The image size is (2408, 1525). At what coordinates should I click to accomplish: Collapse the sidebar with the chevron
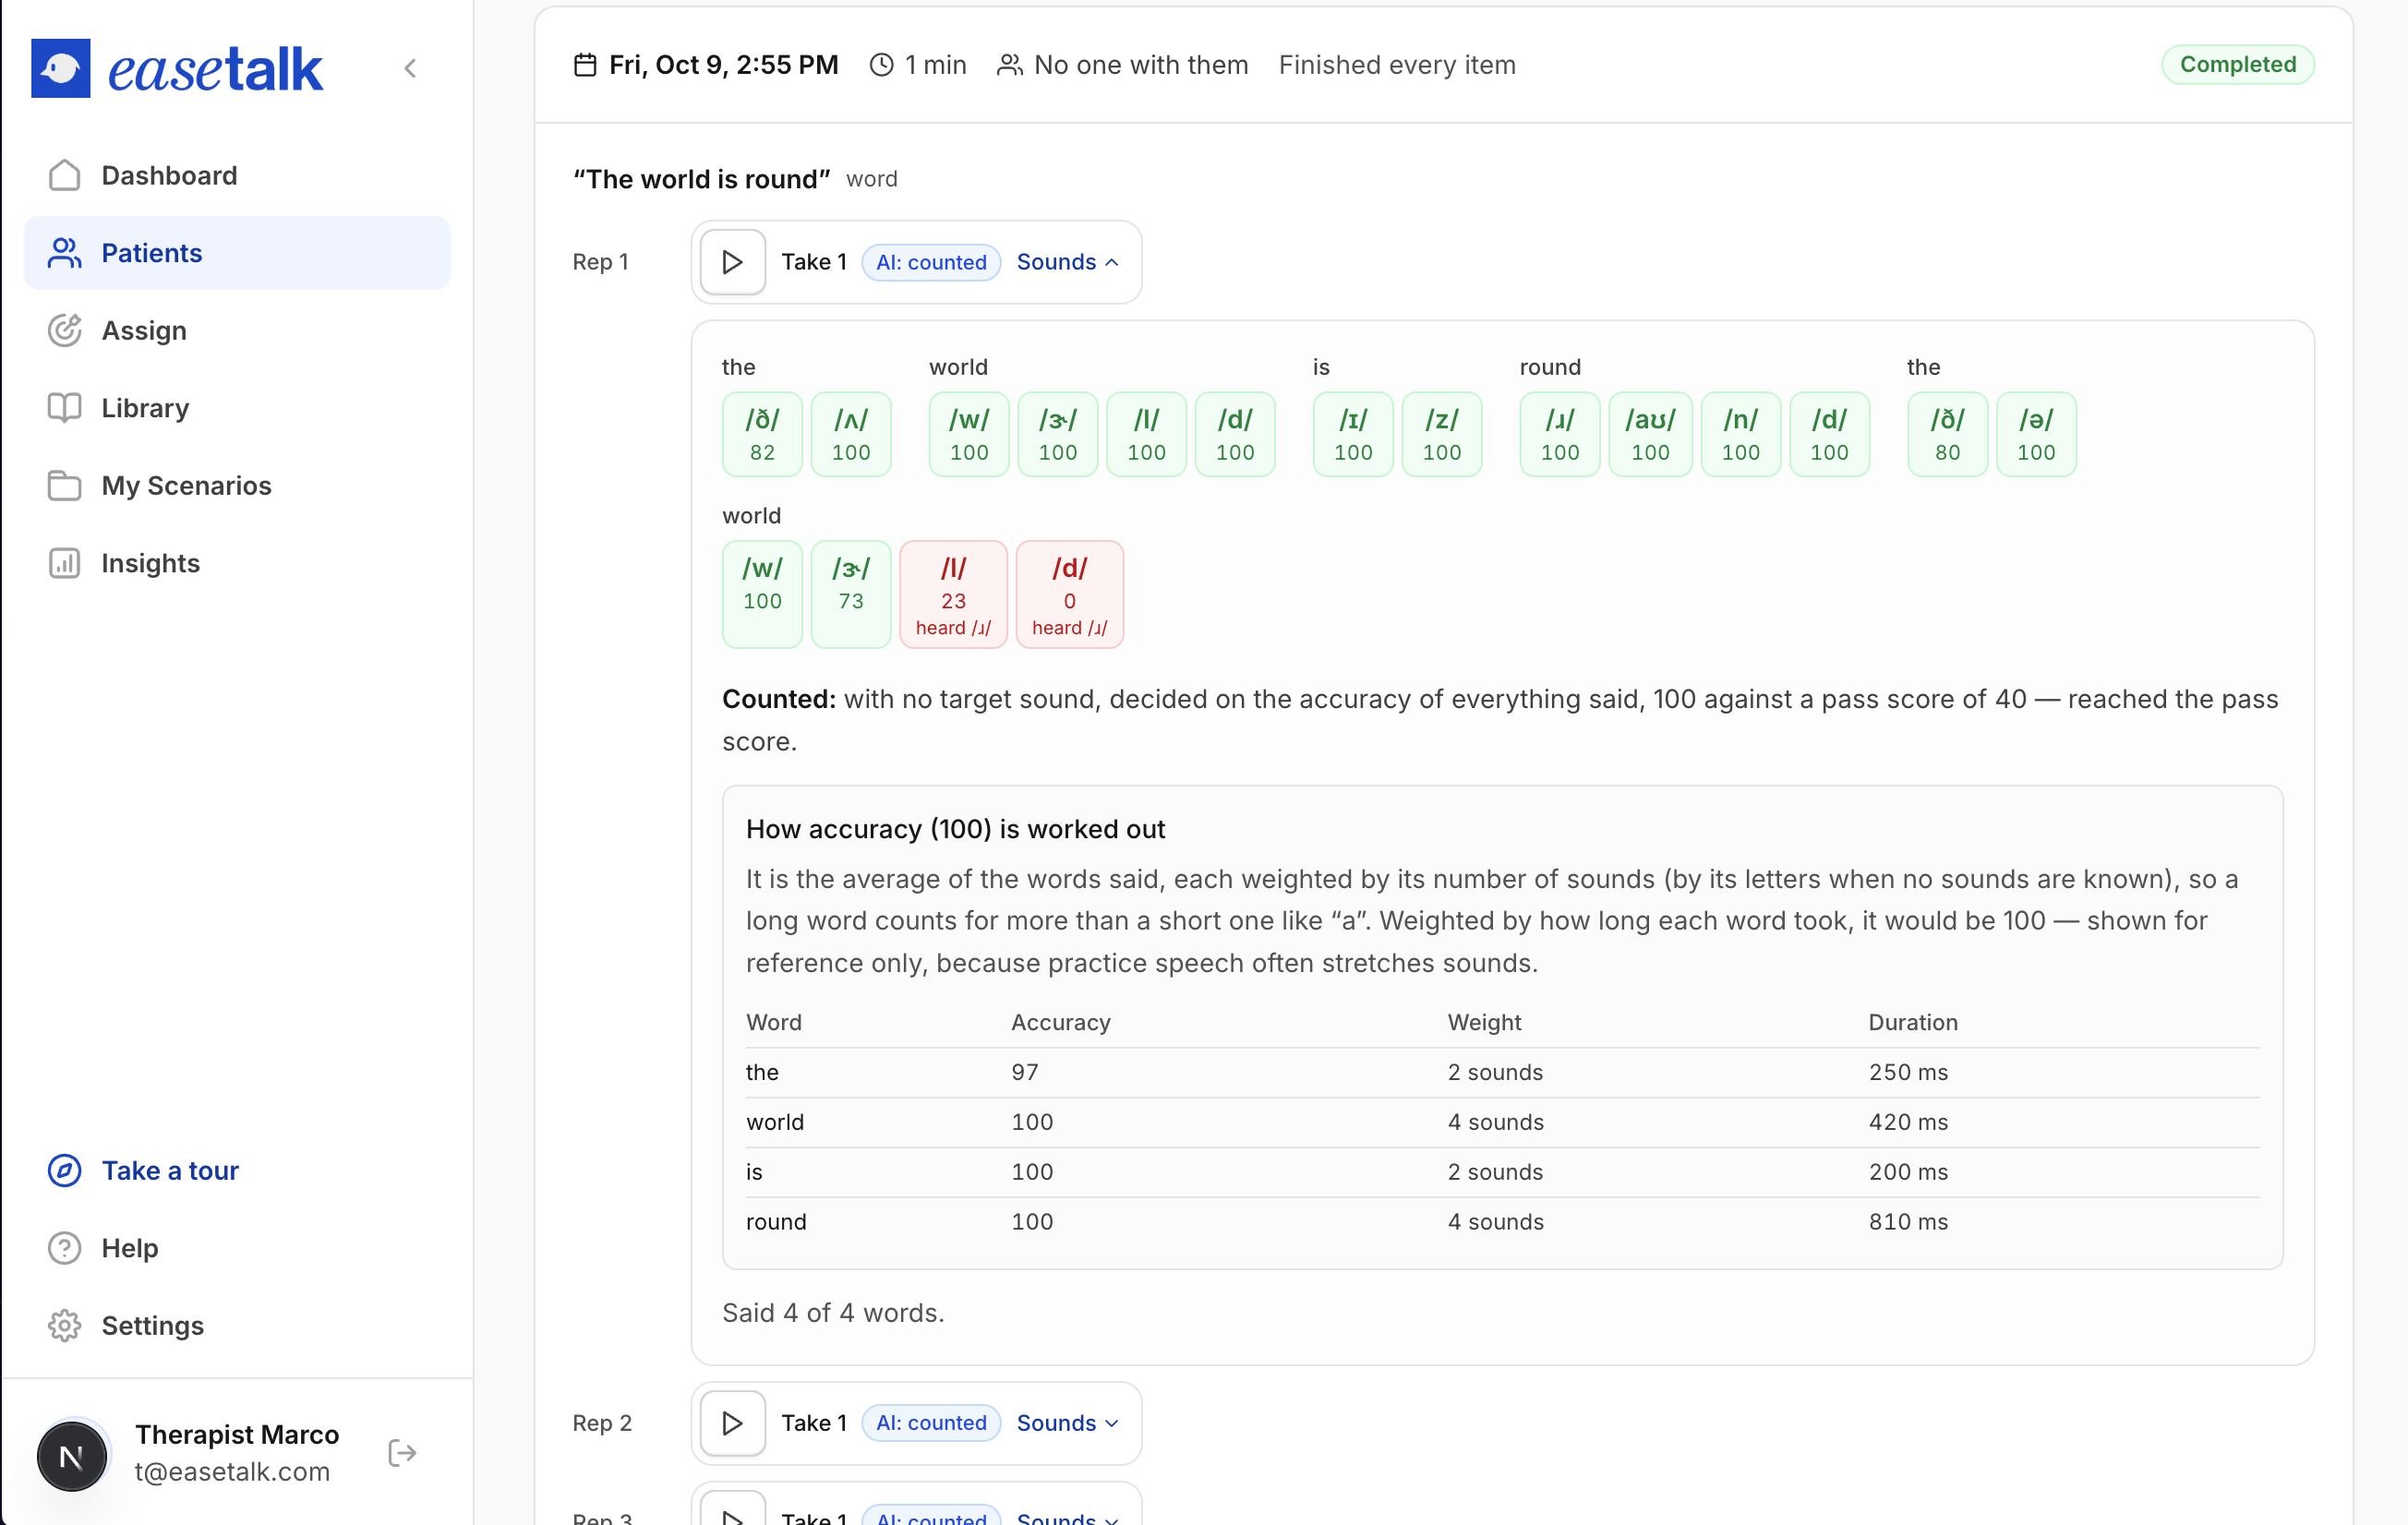point(410,68)
